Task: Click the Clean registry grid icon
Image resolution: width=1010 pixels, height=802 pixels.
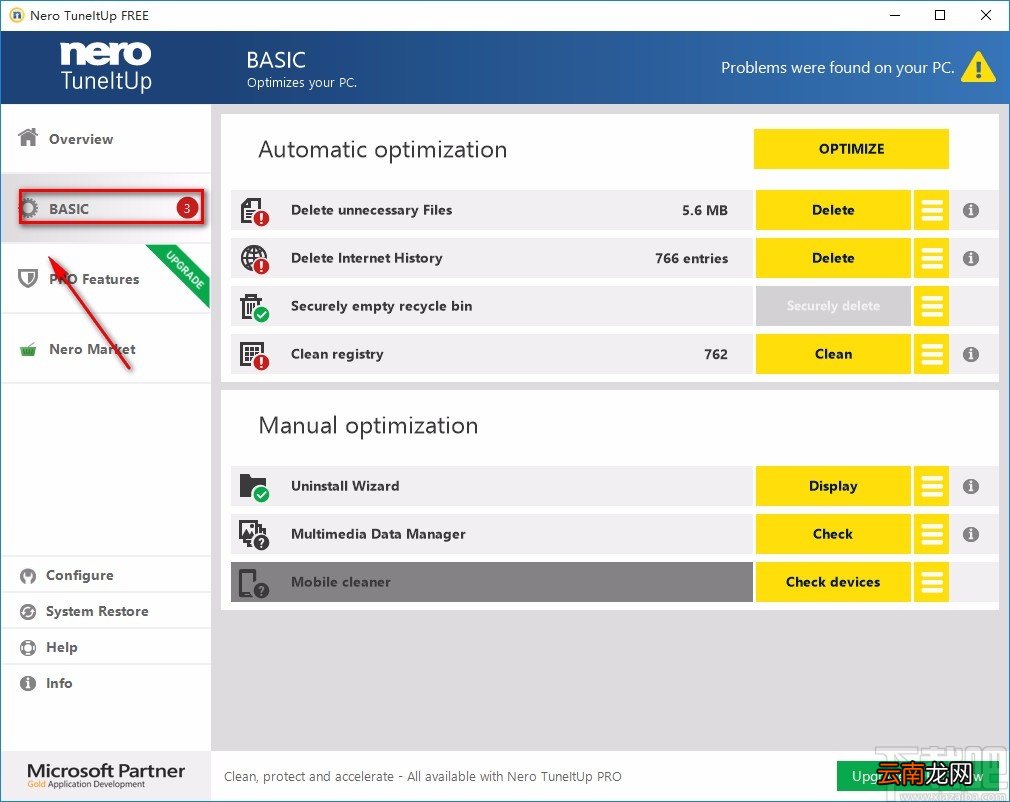Action: (x=254, y=355)
